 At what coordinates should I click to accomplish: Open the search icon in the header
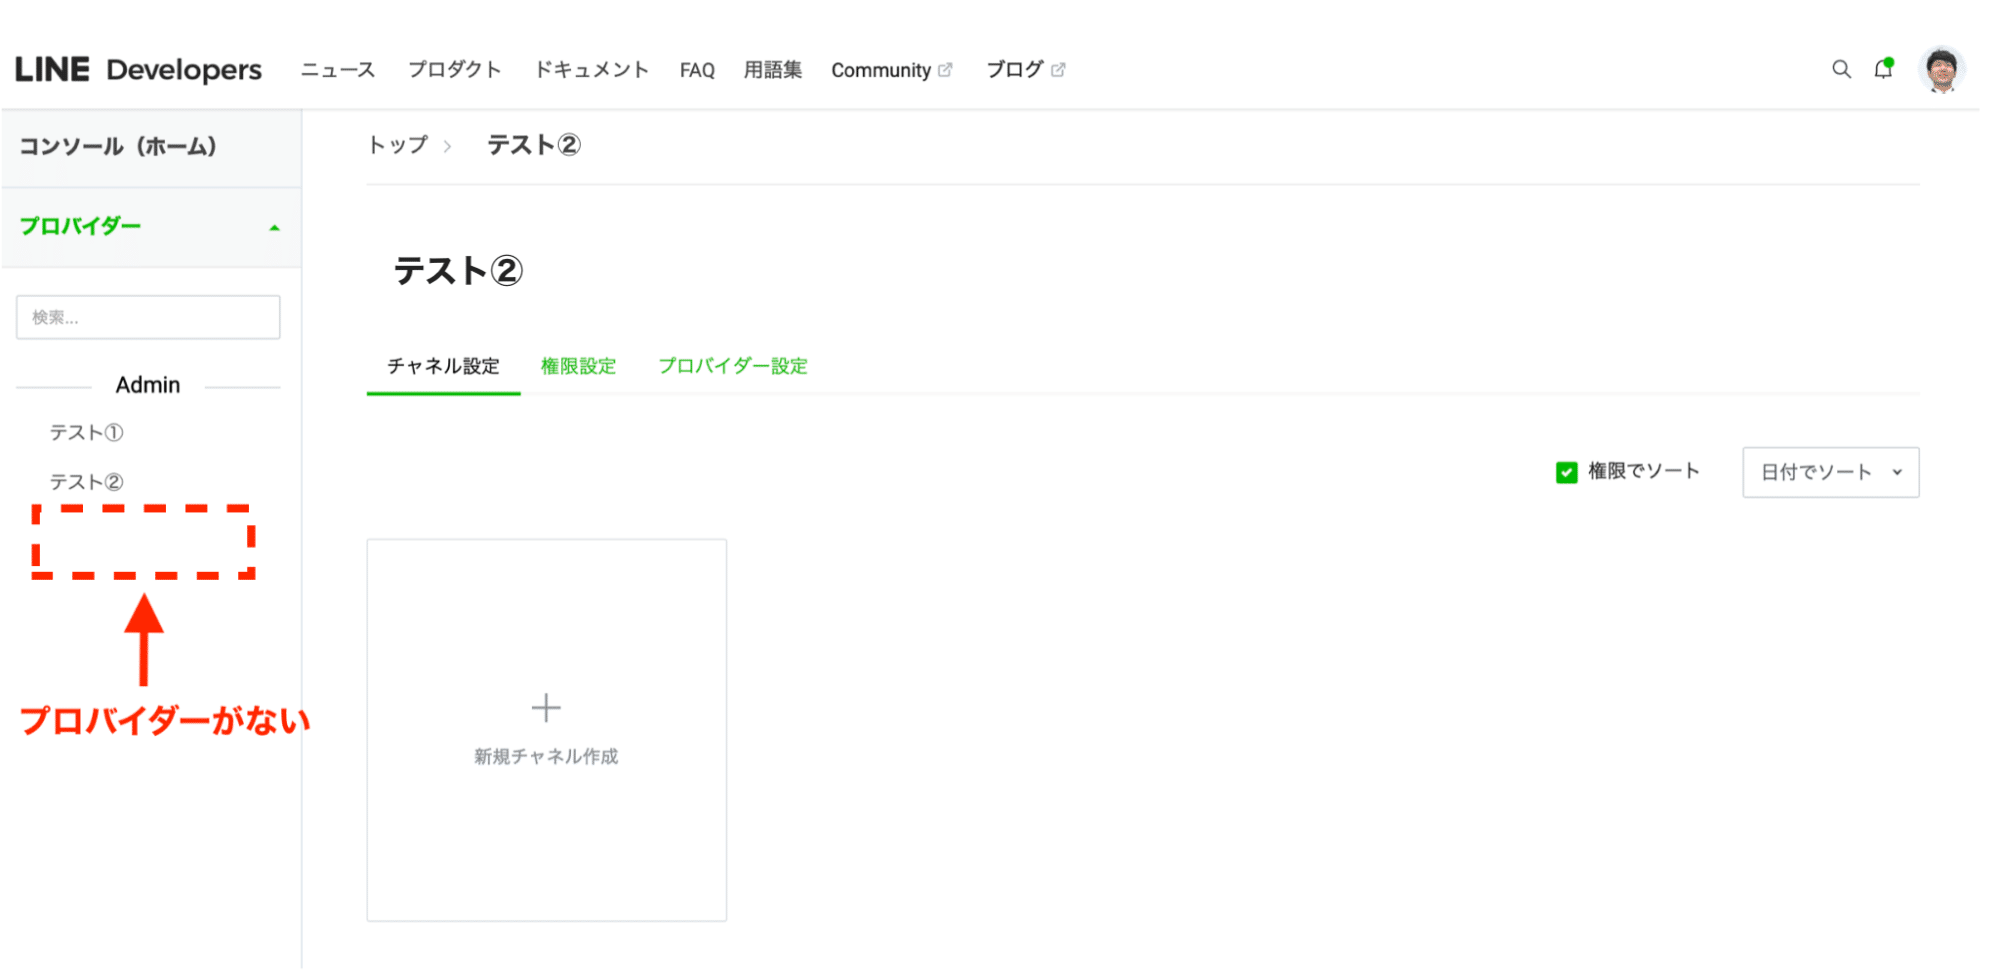1841,69
